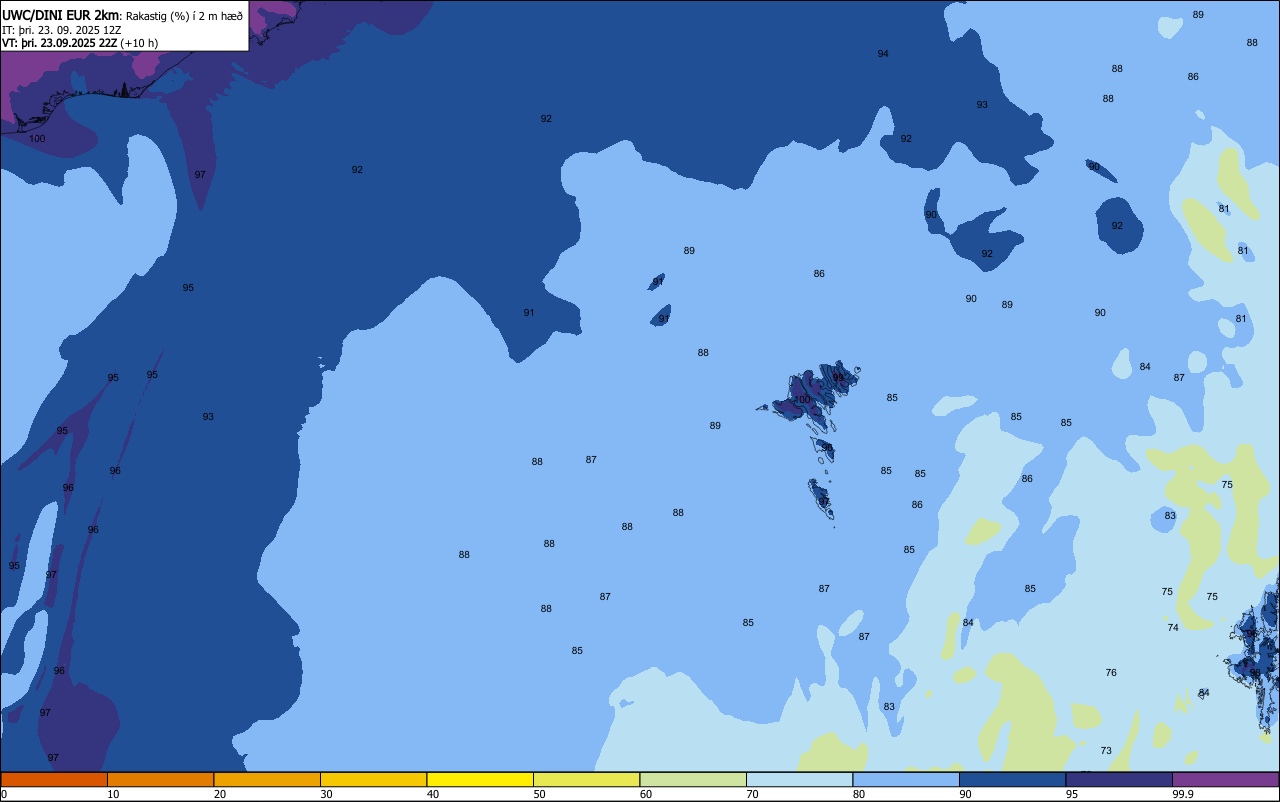The height and width of the screenshot is (802, 1280).
Task: Click the round dark blue patch labeled 92
Action: pyautogui.click(x=1119, y=224)
